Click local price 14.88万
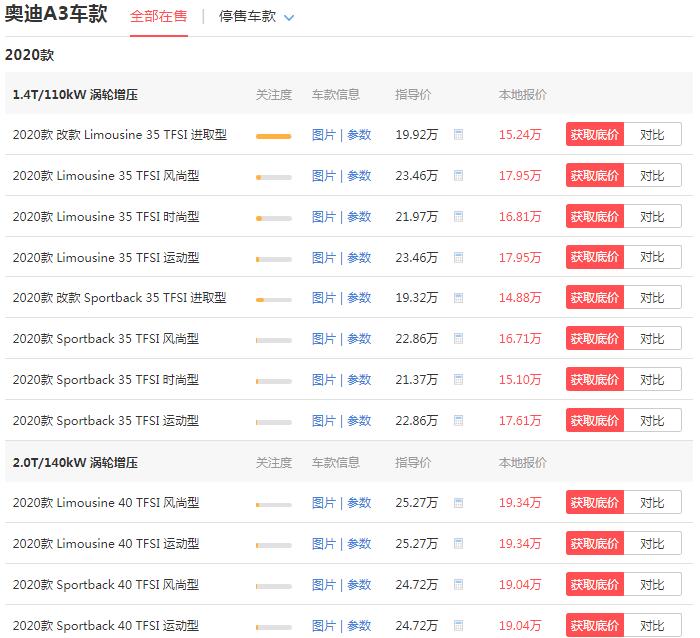The height and width of the screenshot is (638, 700). tap(520, 298)
